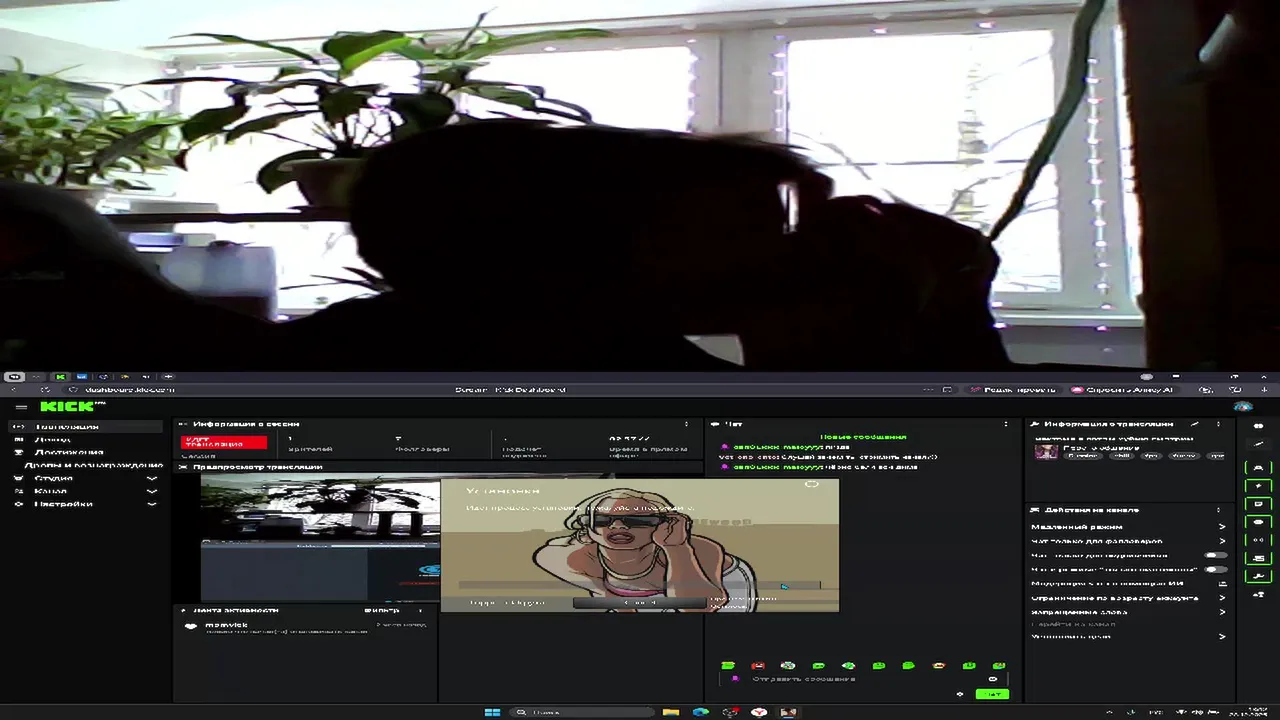Click the icon in the installer's top-right corner
Image resolution: width=1280 pixels, height=720 pixels.
(x=812, y=484)
